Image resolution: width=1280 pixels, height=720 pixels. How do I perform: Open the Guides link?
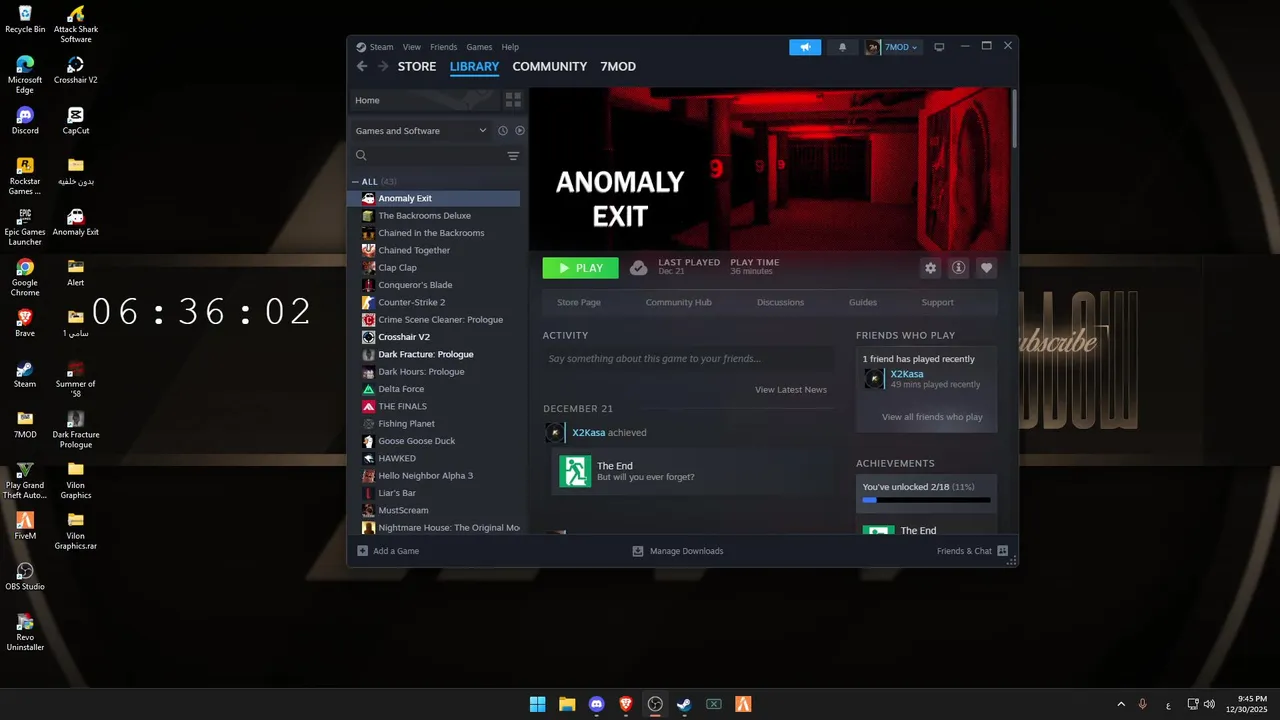tap(863, 302)
